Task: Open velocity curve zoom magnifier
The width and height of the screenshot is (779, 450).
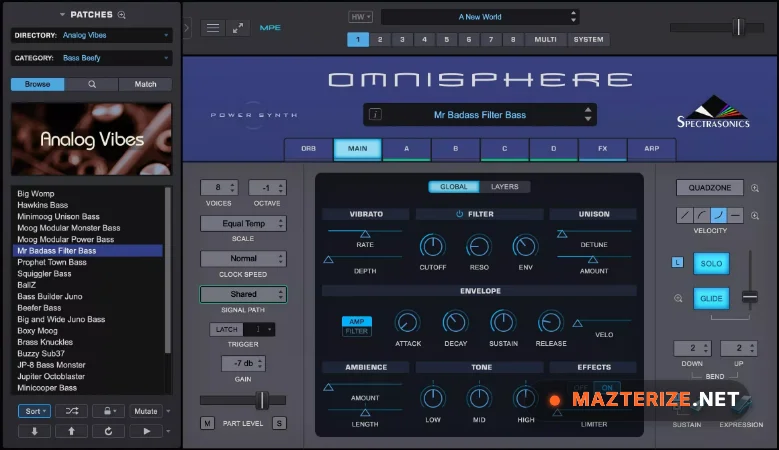Action: [x=755, y=216]
